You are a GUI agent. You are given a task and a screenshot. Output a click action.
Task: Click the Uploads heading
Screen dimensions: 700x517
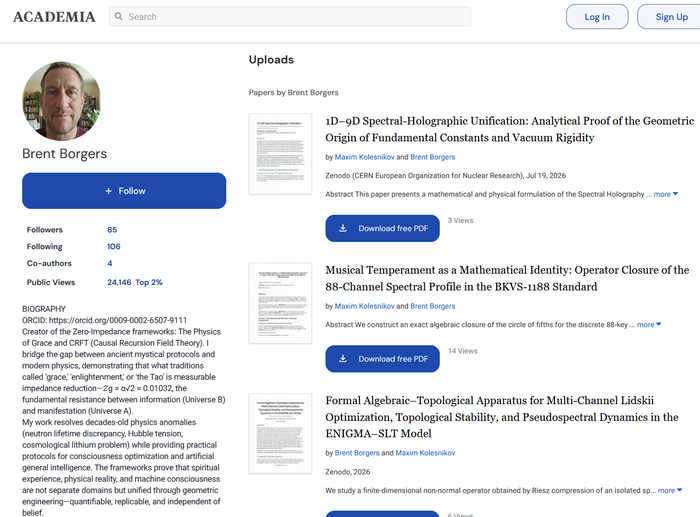[271, 59]
